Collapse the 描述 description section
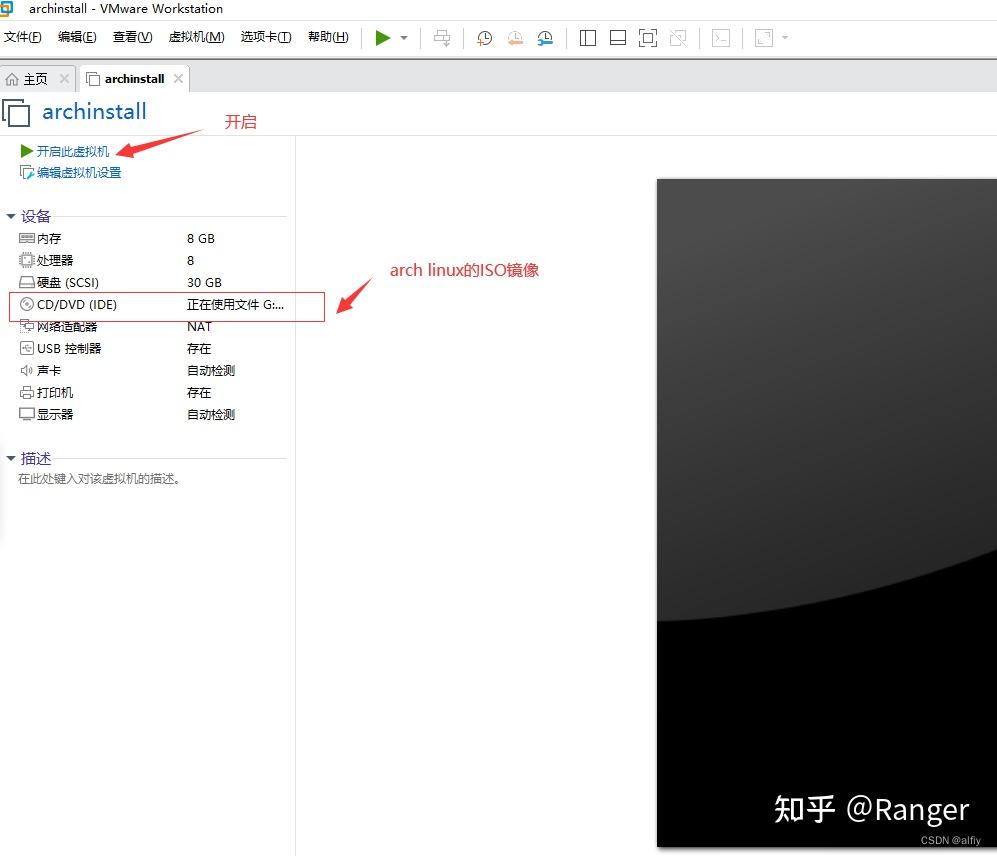The height and width of the screenshot is (856, 997). click(x=11, y=458)
